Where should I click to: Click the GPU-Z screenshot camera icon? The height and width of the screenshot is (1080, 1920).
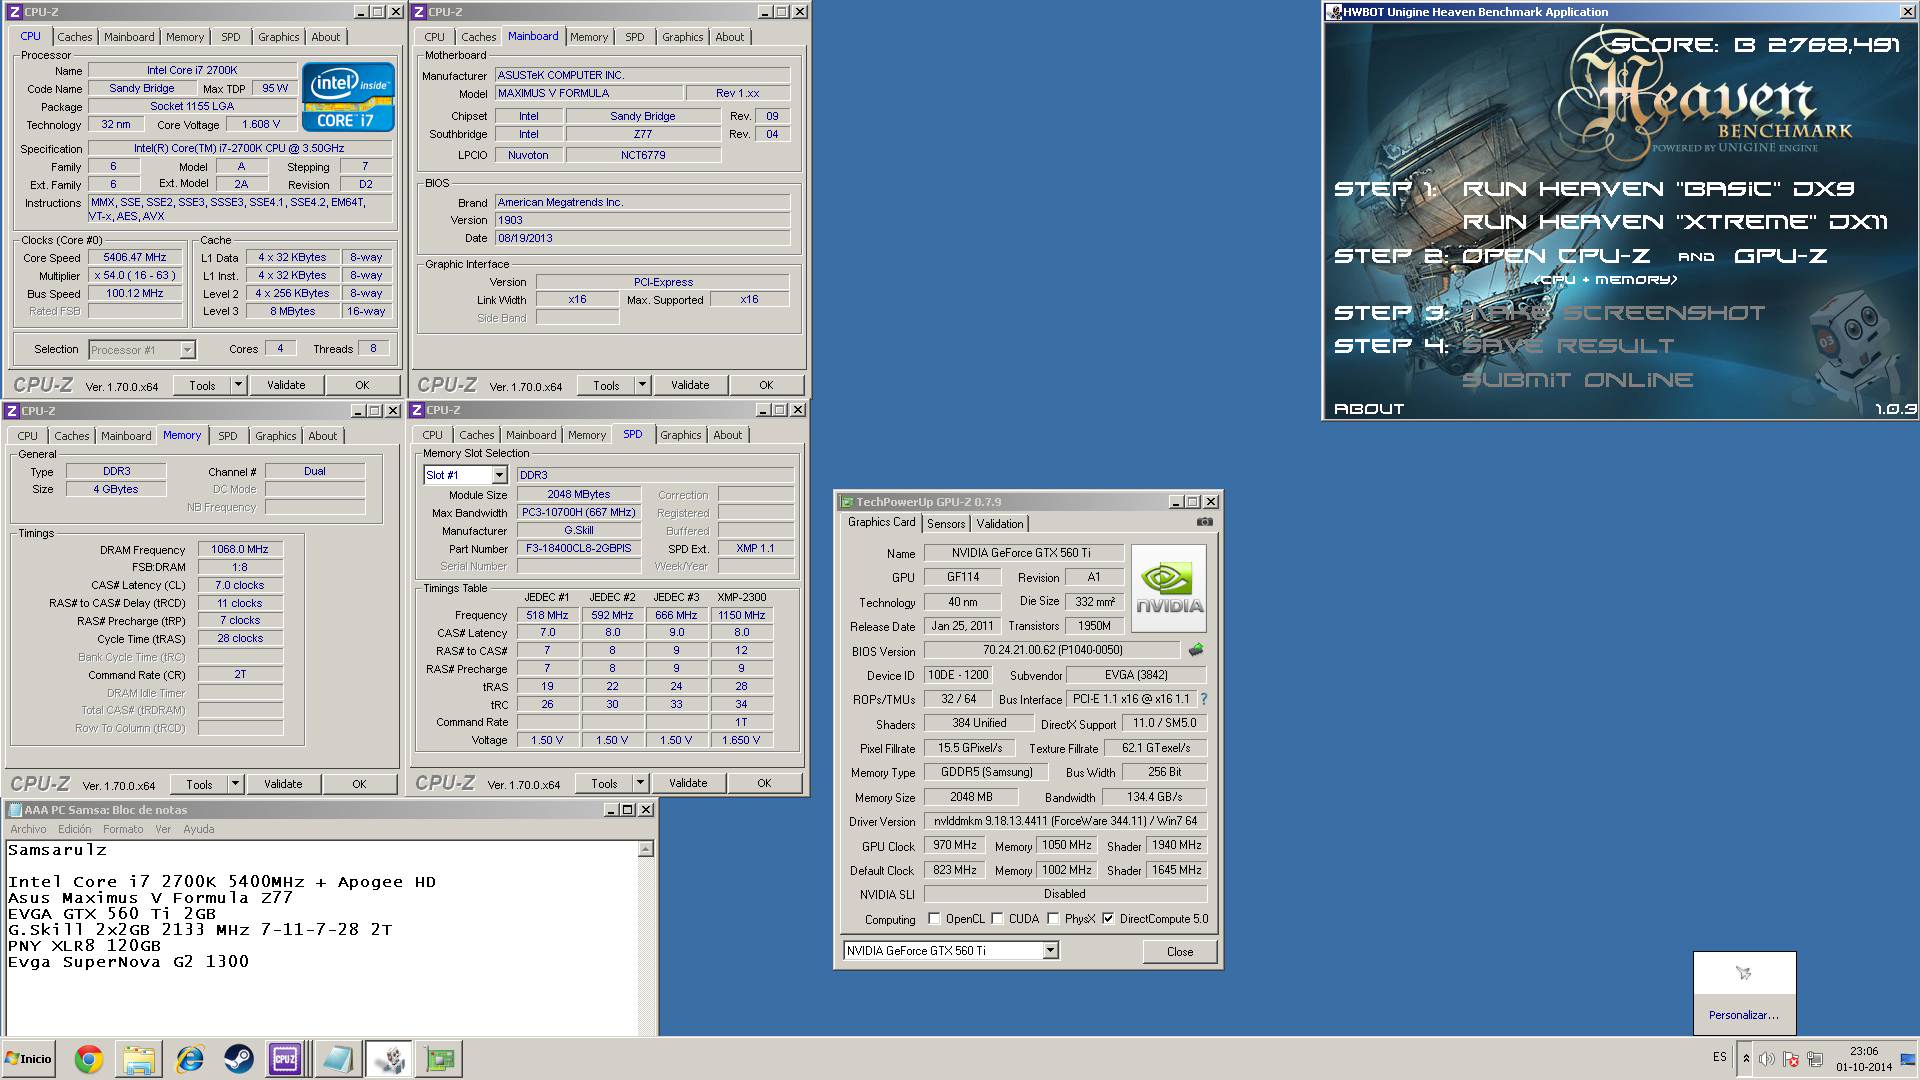pos(1204,522)
